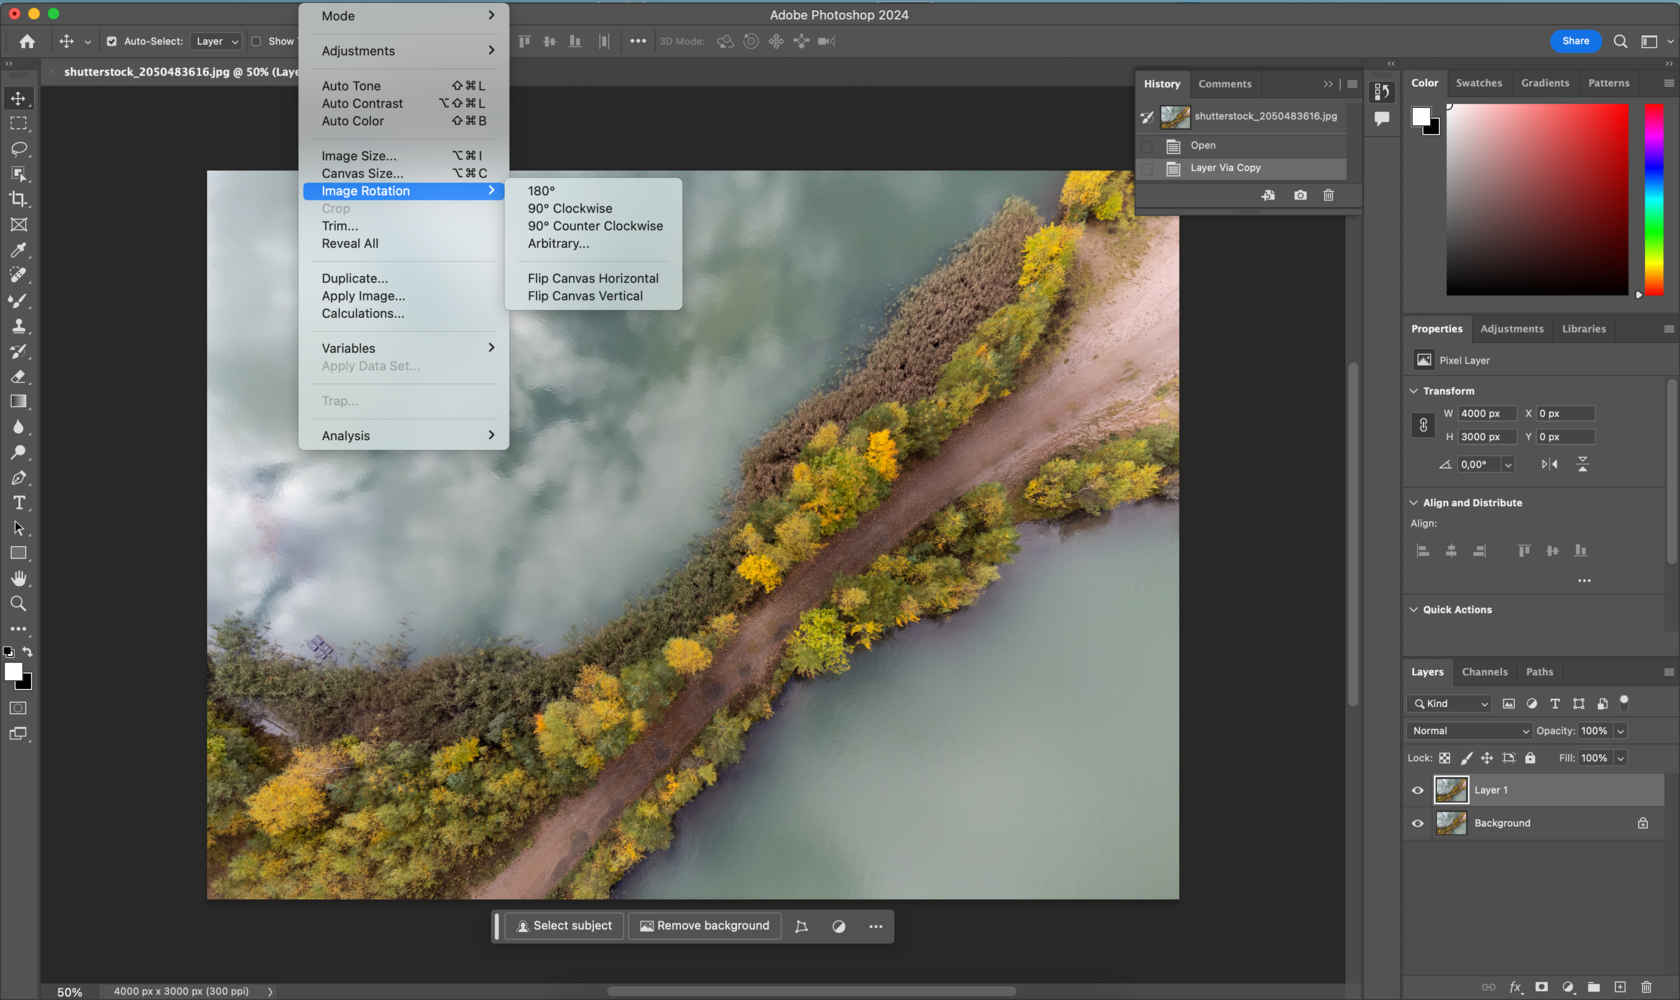Select the Clone Stamp tool
Screen dimensions: 1680x1000
tap(18, 325)
